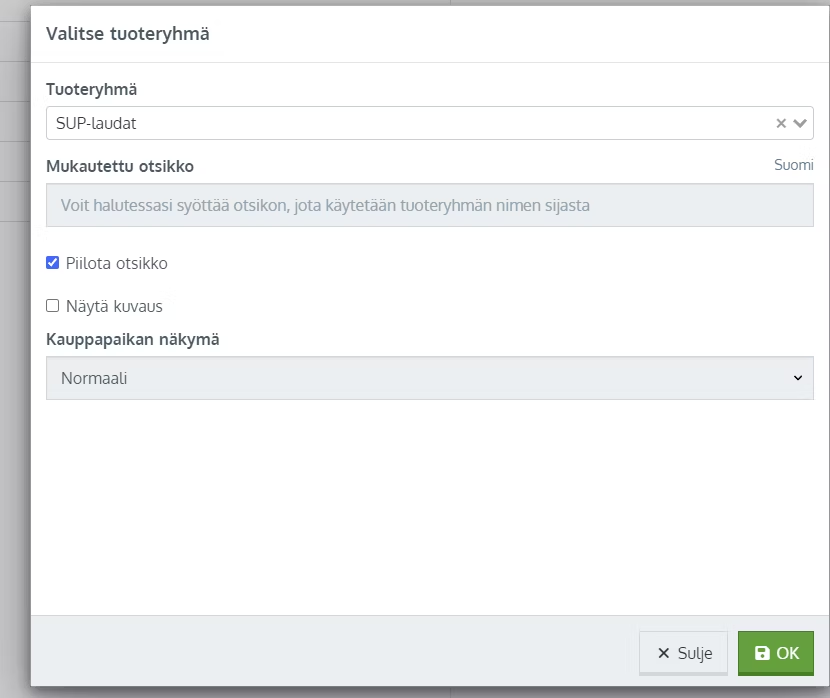Enable the Näytä kuvaus checkbox

pyautogui.click(x=52, y=305)
